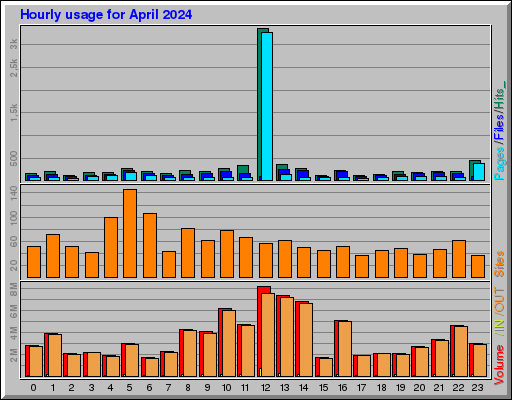Viewport: 512px width, 400px height.
Task: Select the tallest orange Sites bar at hour 5
Action: (130, 233)
